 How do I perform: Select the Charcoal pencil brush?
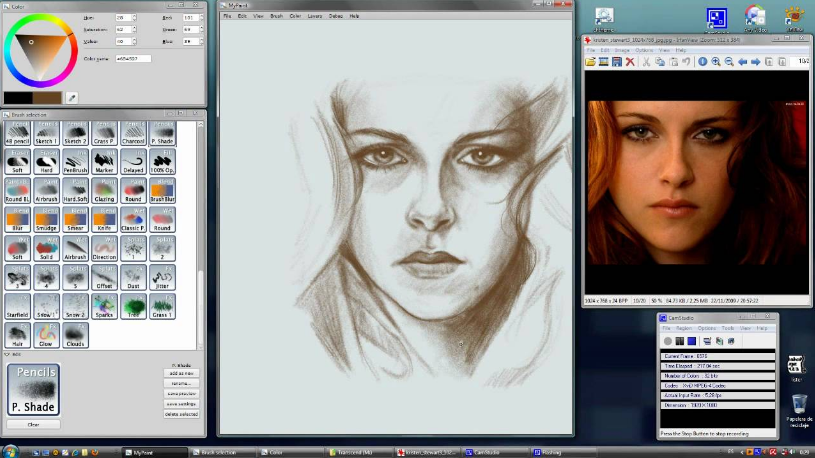coord(133,134)
